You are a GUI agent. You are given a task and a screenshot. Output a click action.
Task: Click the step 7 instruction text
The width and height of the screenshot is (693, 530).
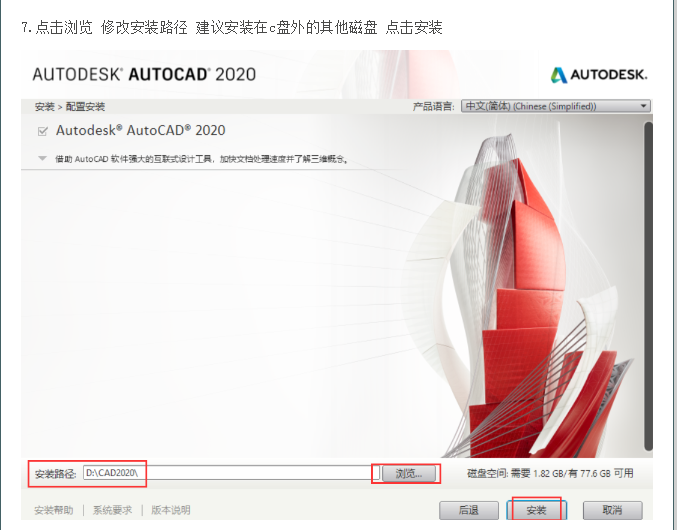click(232, 27)
